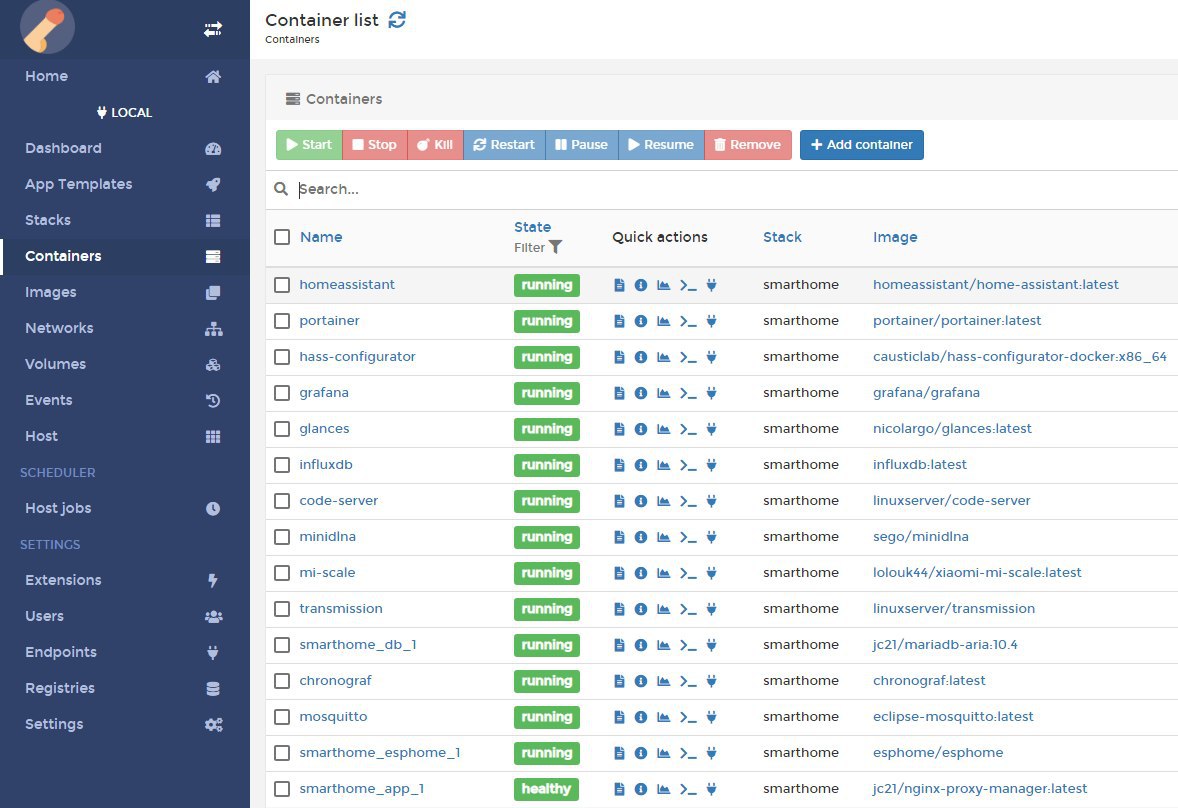The image size is (1178, 808).
Task: Open logs icon for smarthome_db_1
Action: 619,646
